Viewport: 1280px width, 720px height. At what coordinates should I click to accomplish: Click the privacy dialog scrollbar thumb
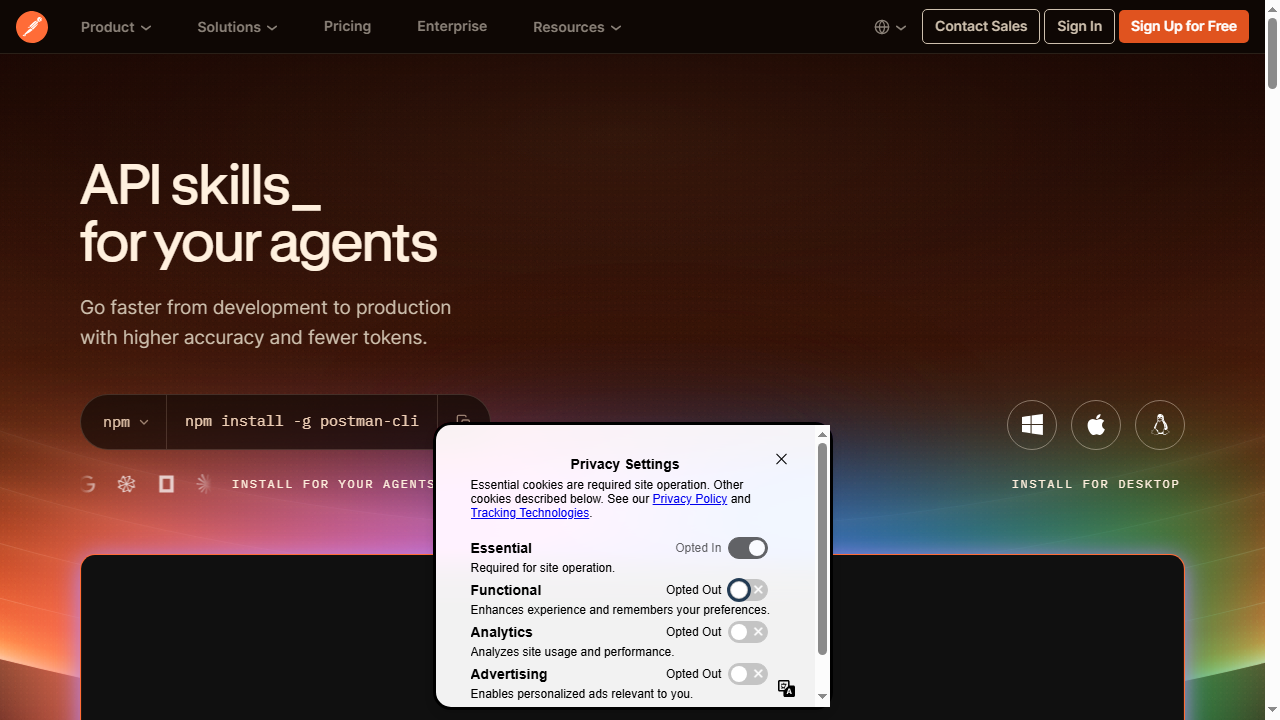tap(823, 548)
